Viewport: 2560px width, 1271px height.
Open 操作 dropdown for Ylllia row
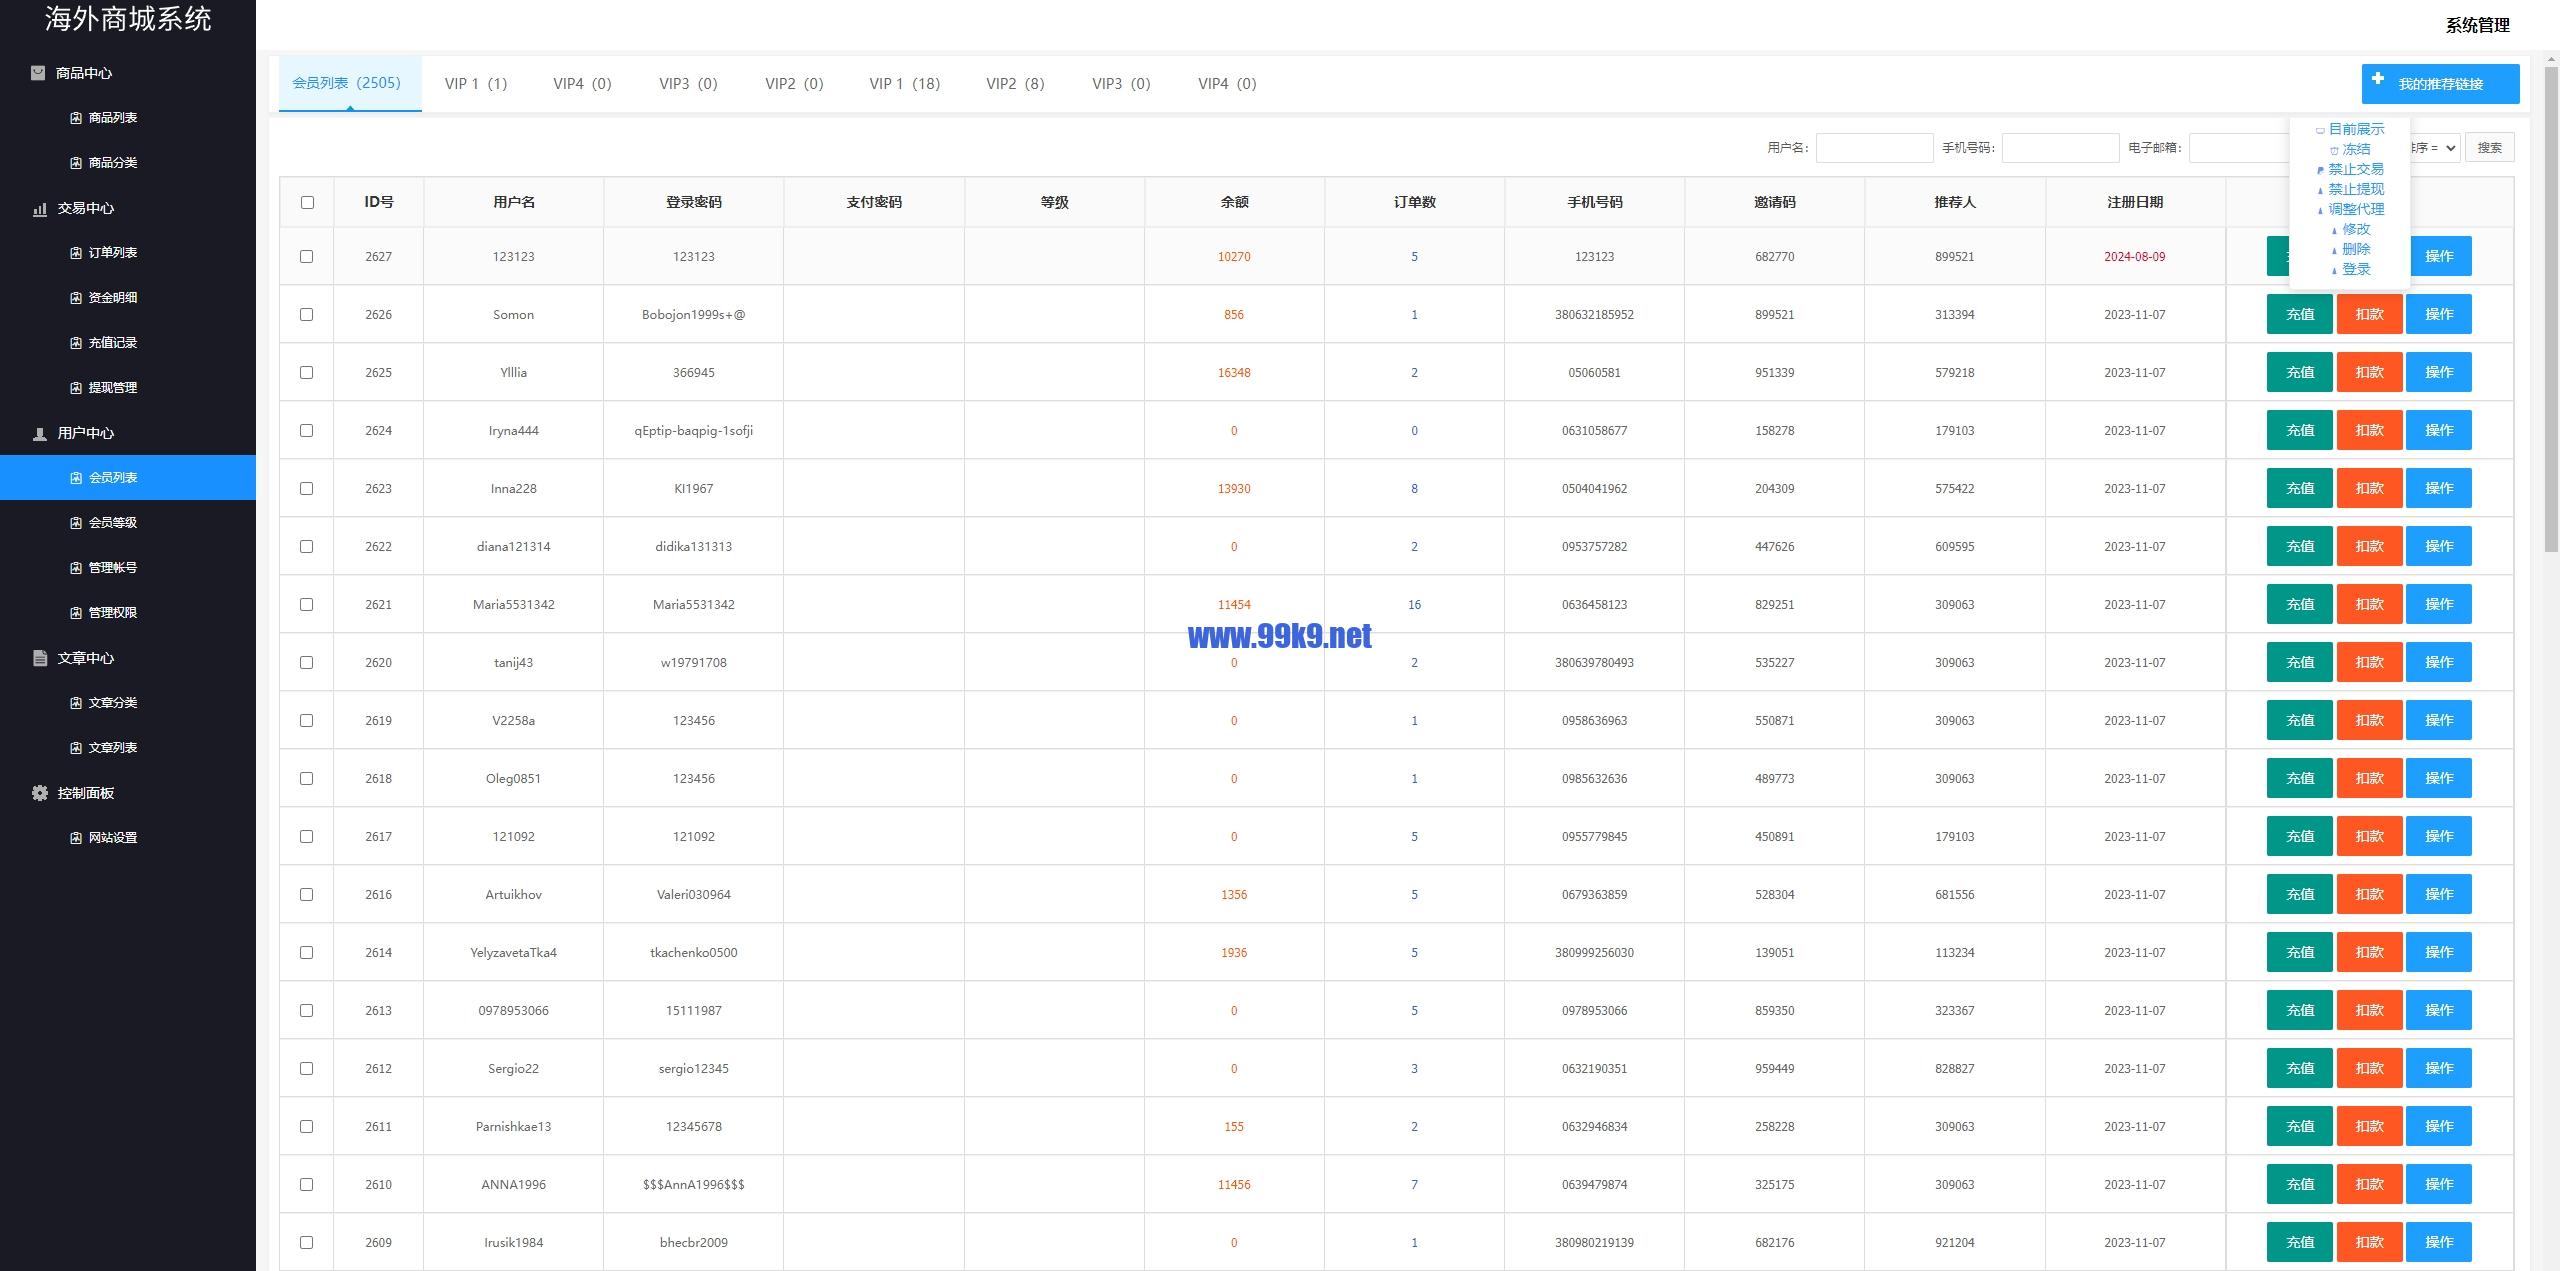(2438, 372)
